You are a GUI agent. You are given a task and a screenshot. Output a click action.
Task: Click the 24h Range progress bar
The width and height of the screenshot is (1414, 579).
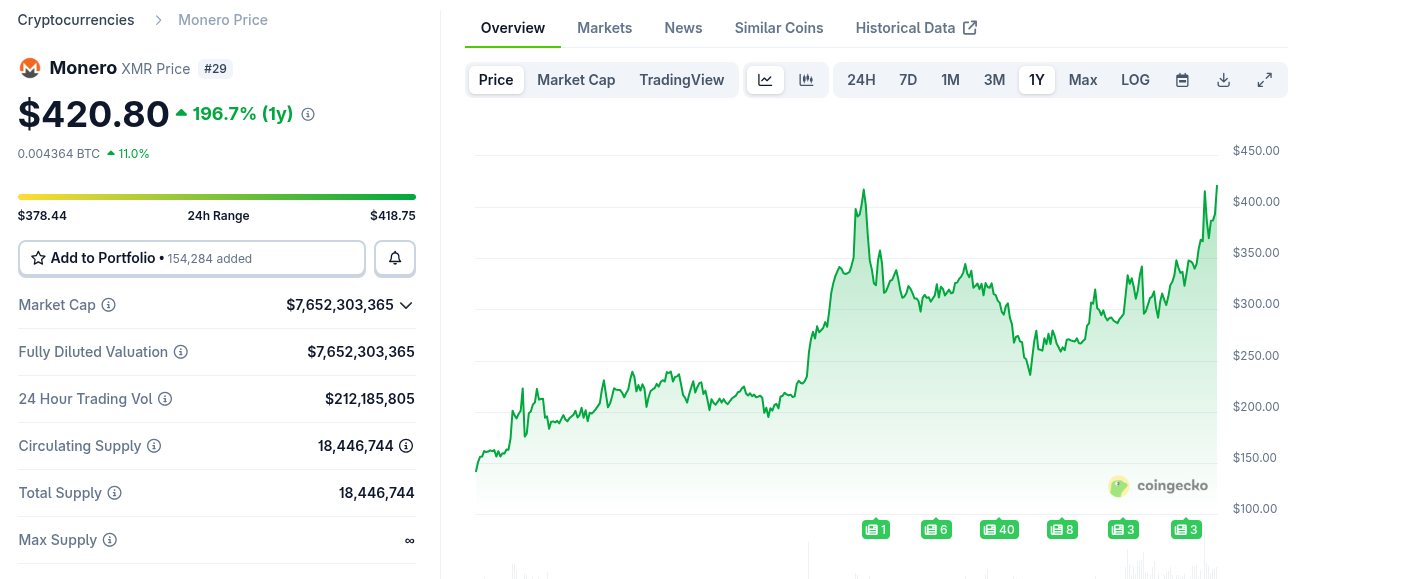pyautogui.click(x=217, y=197)
